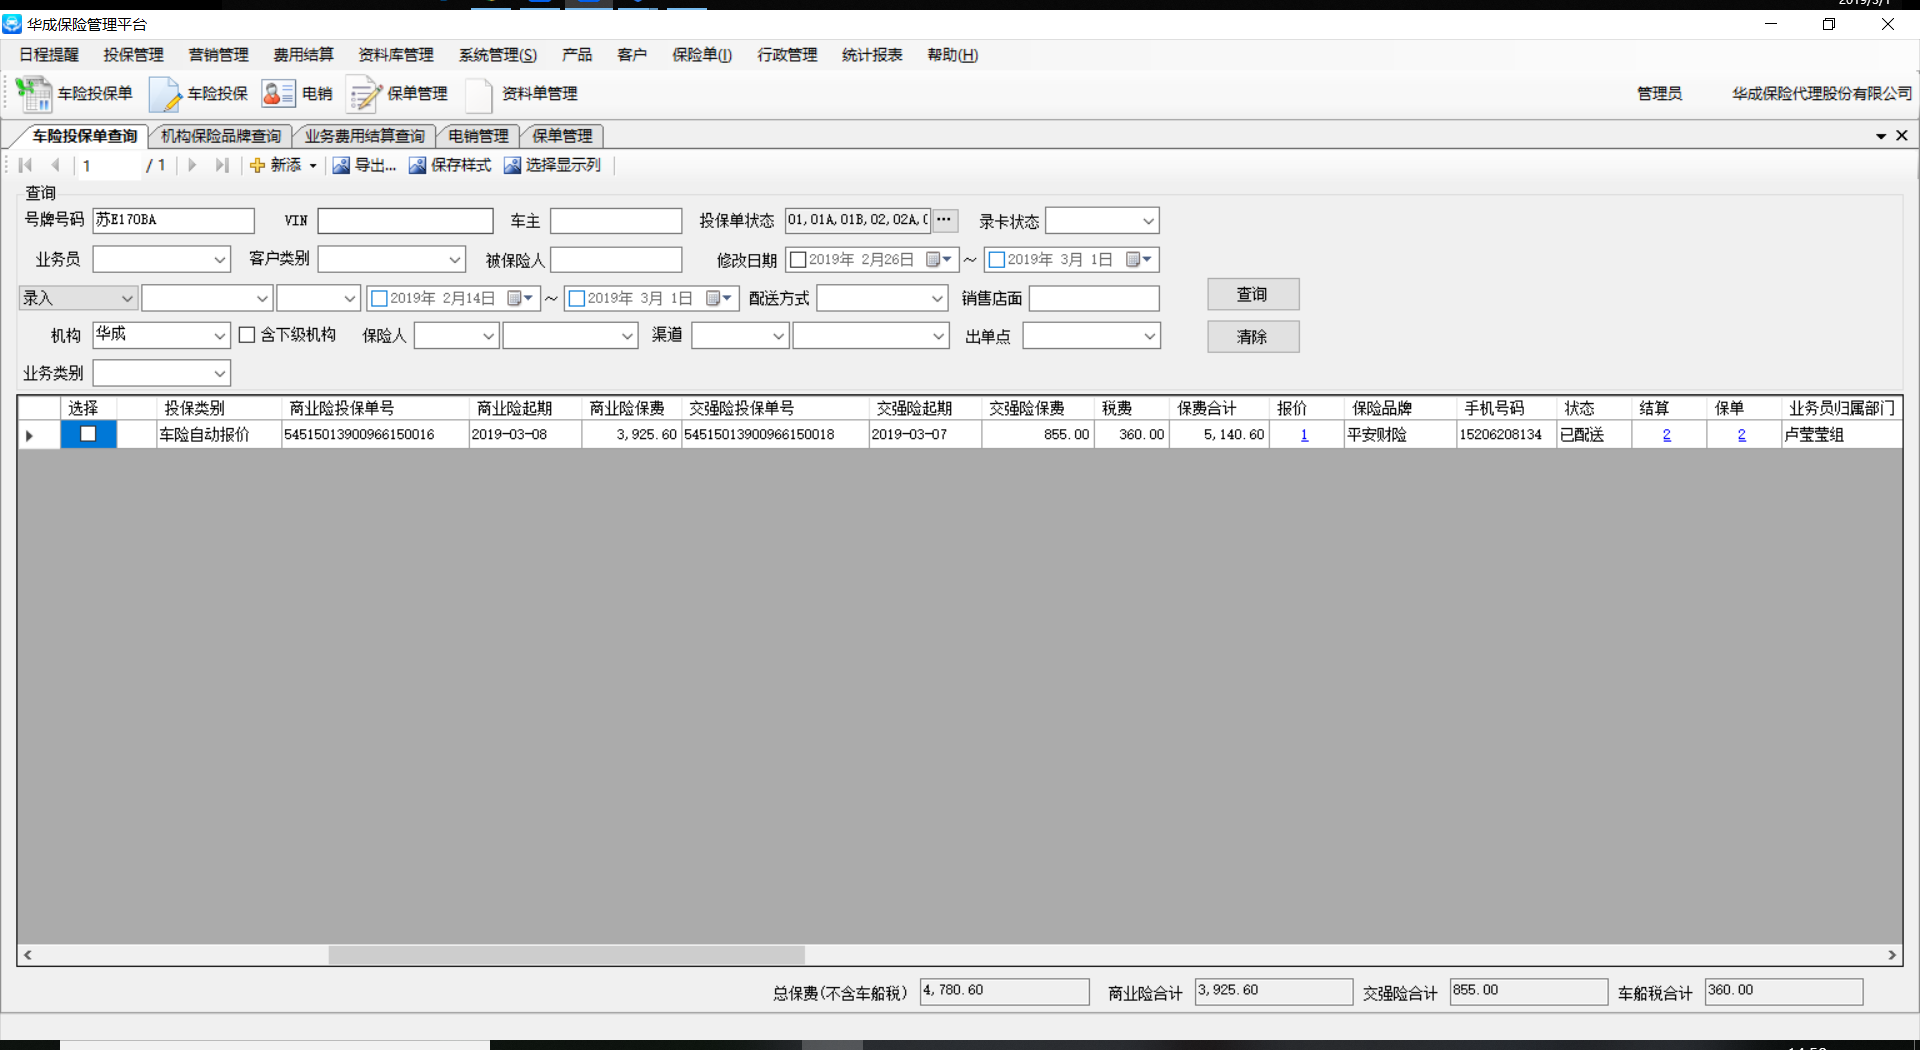Click the 导出 export icon

point(342,165)
